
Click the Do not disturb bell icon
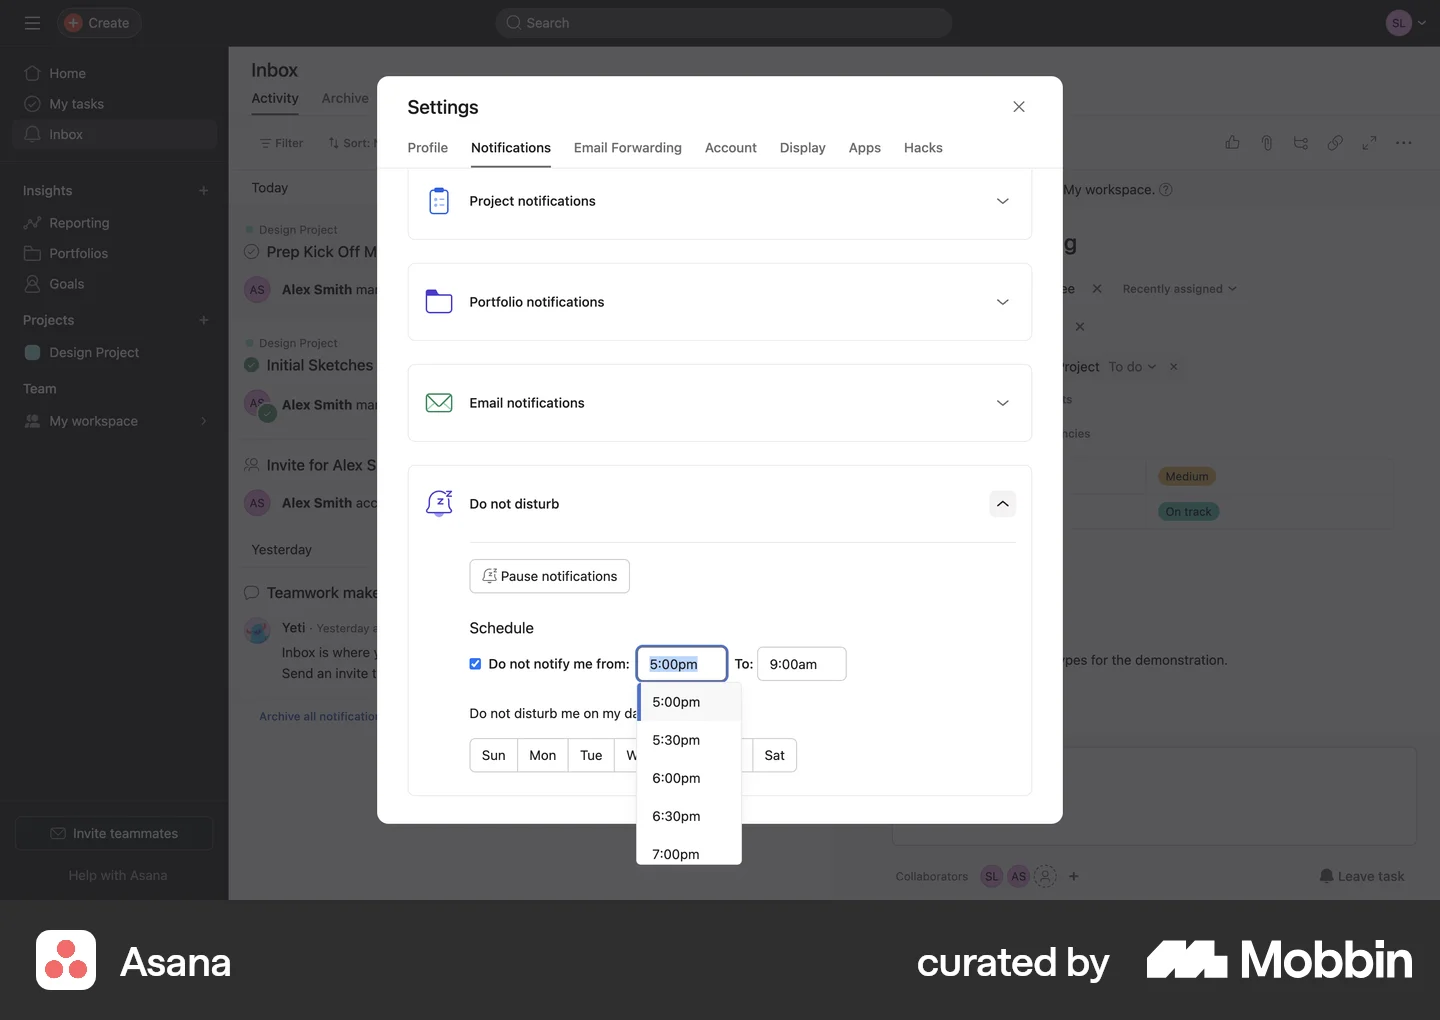tap(439, 503)
